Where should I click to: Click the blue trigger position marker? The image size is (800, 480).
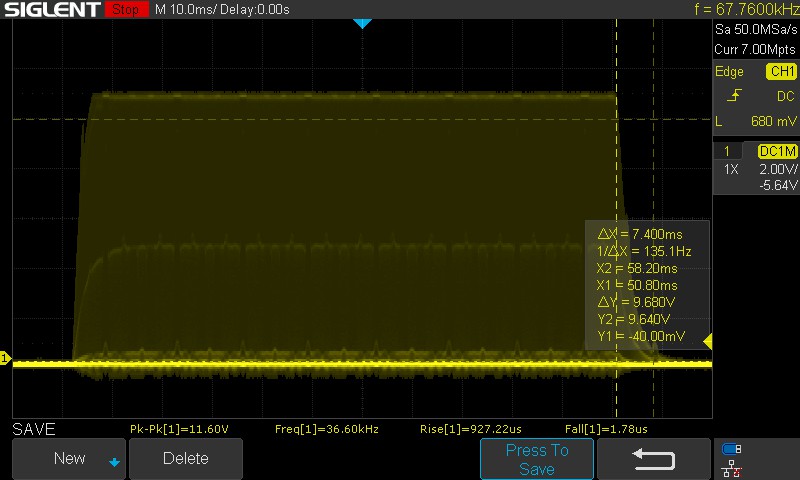362,23
